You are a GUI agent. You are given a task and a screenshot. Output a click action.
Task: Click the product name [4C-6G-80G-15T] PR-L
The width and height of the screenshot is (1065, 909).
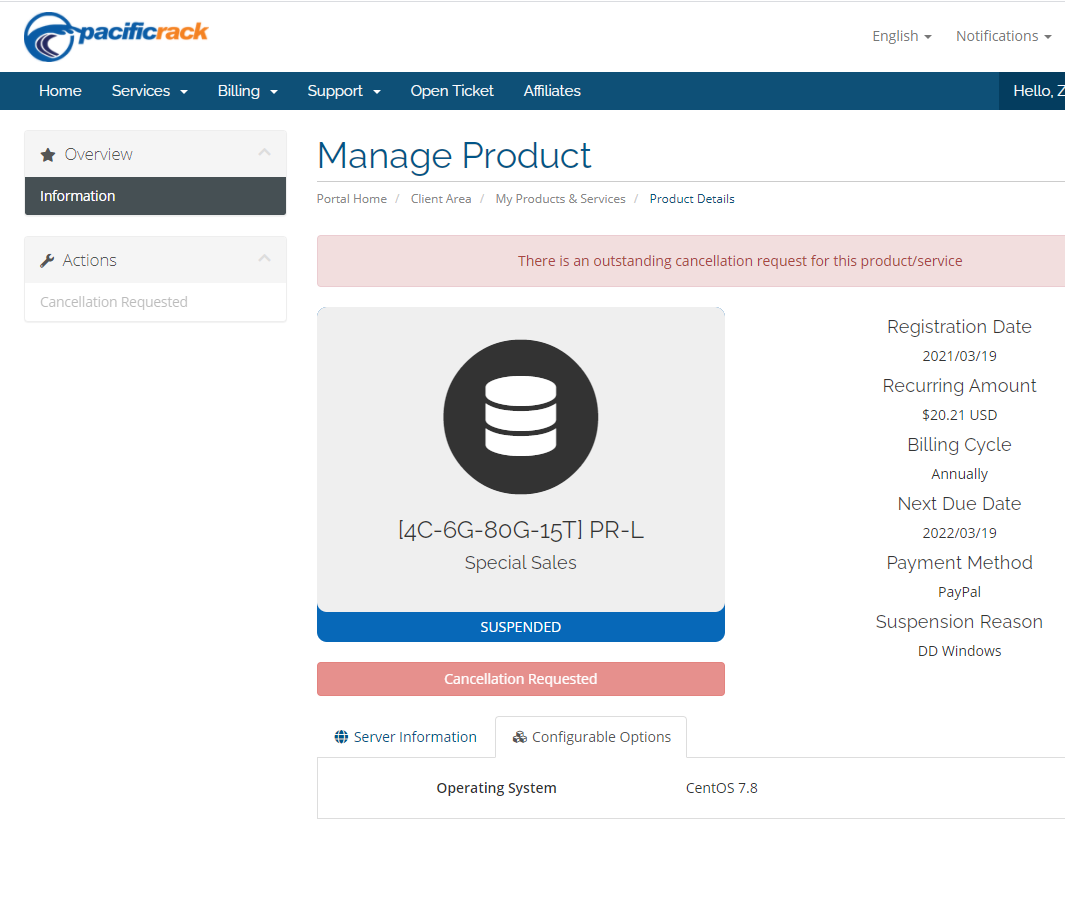[521, 530]
